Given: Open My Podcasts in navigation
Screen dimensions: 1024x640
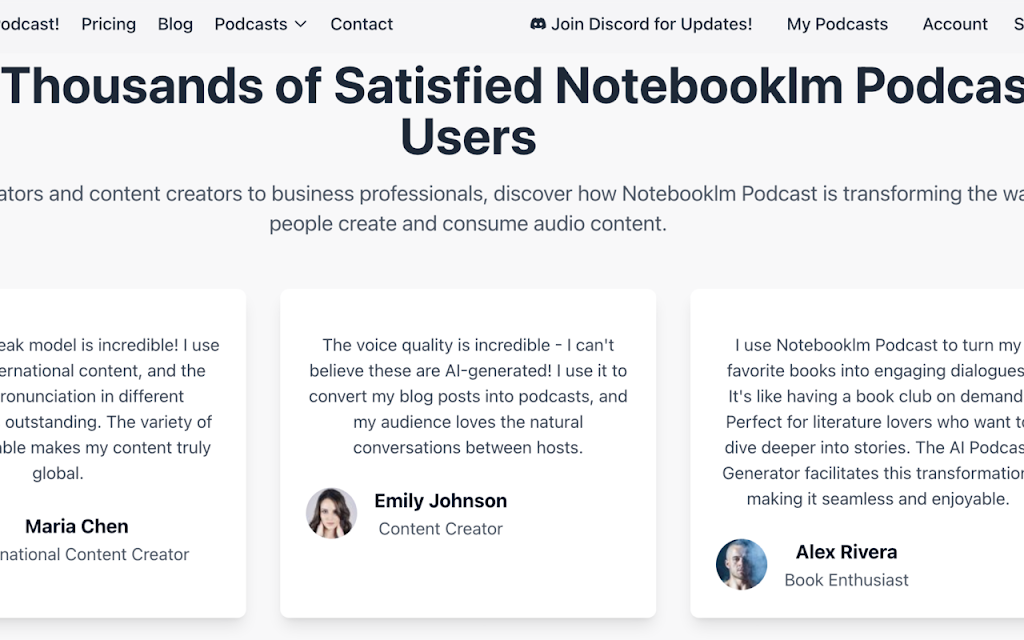Looking at the screenshot, I should (837, 24).
